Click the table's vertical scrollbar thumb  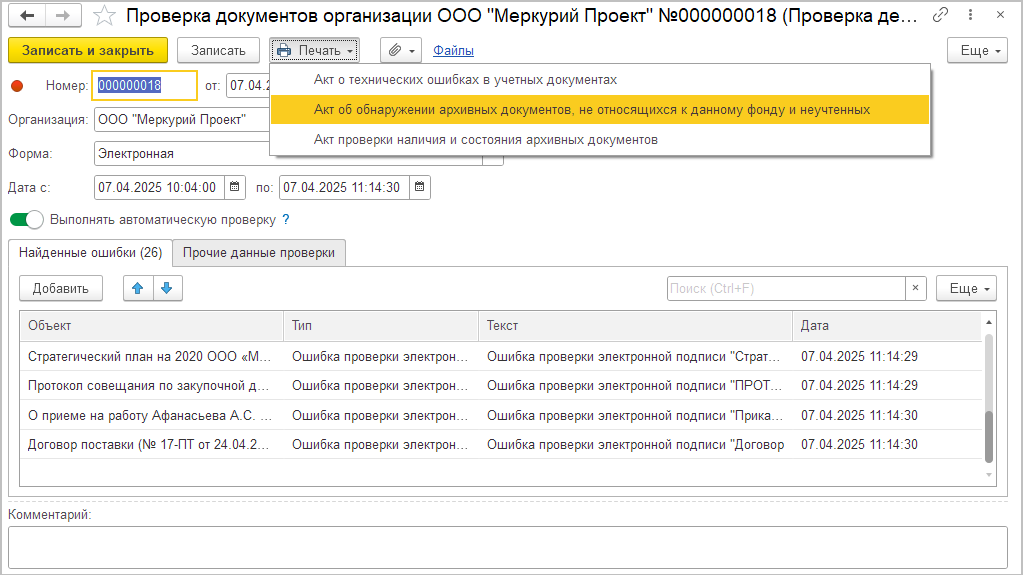(990, 434)
